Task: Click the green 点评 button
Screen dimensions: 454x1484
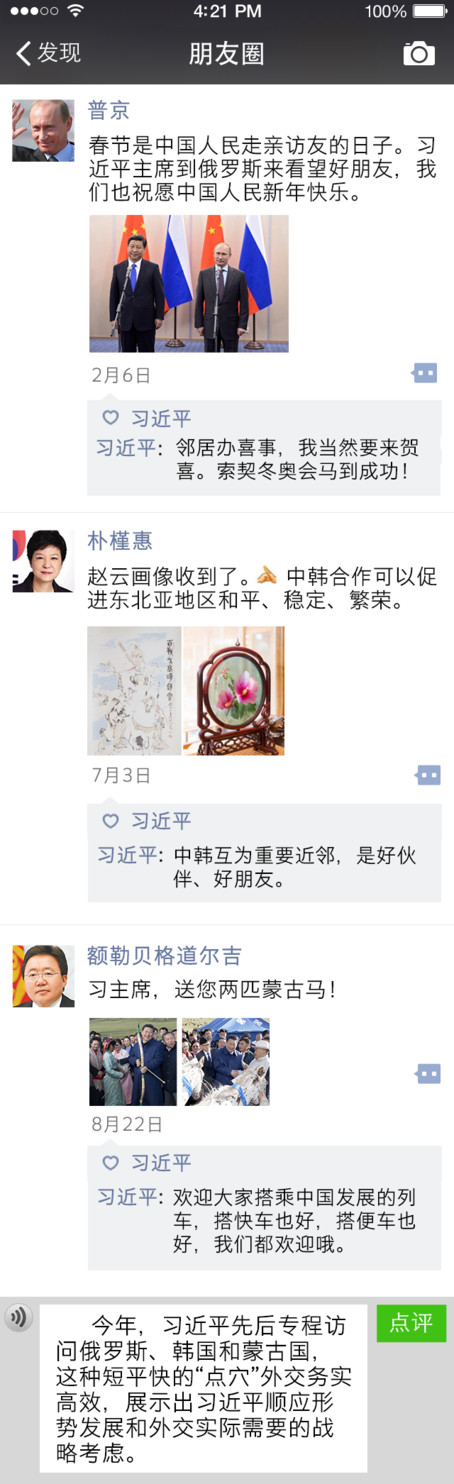Action: coord(411,1323)
